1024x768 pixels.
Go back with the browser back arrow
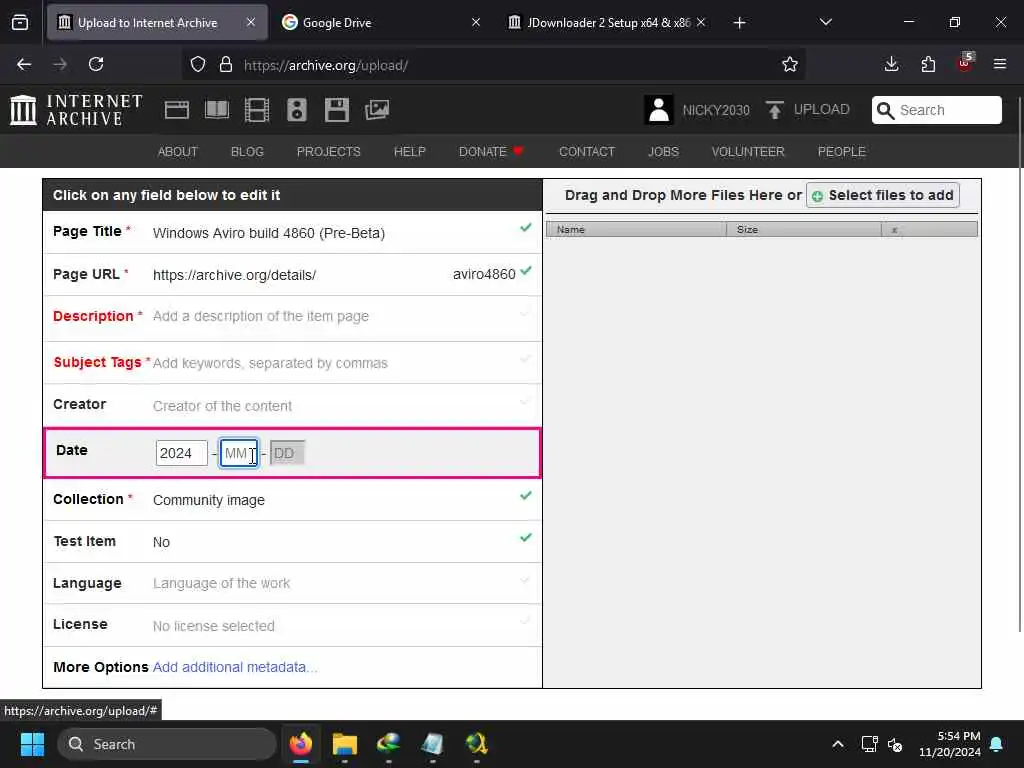tap(24, 64)
